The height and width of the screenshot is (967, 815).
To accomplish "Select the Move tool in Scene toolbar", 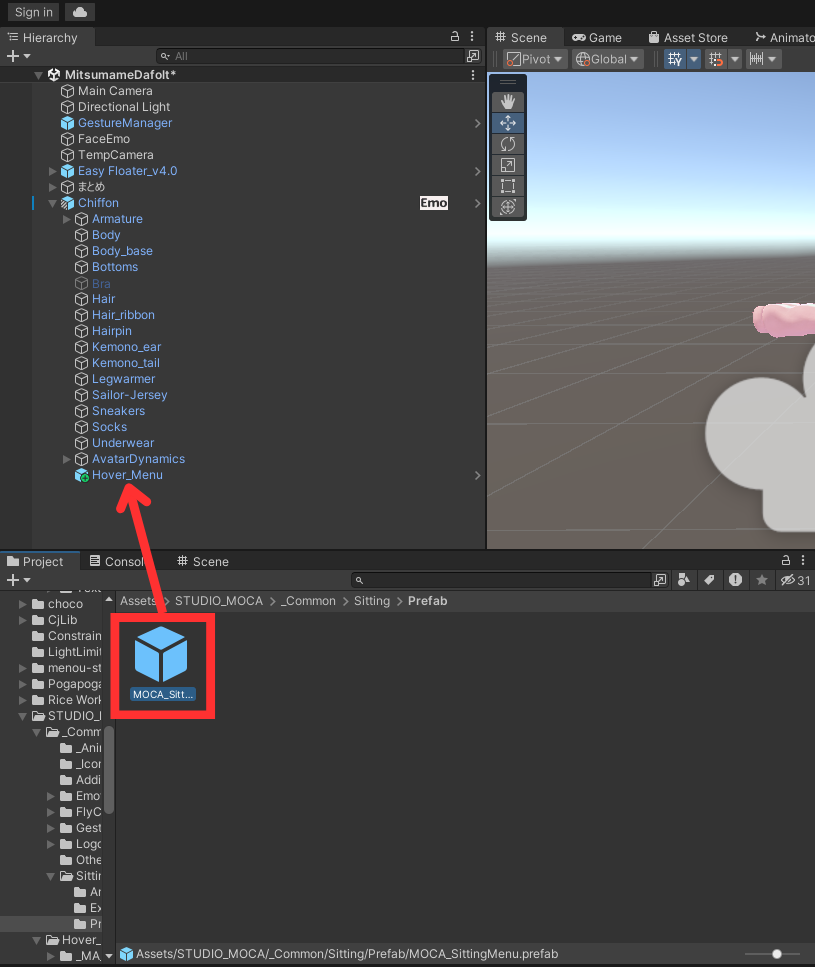I will (508, 123).
